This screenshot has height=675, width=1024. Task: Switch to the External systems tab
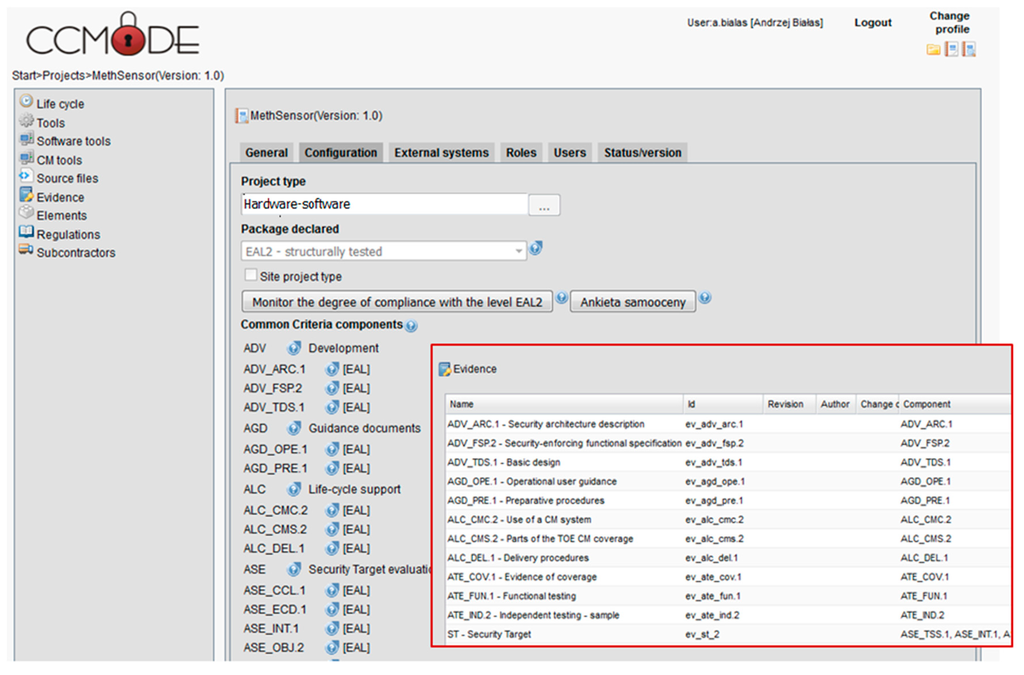(x=441, y=153)
